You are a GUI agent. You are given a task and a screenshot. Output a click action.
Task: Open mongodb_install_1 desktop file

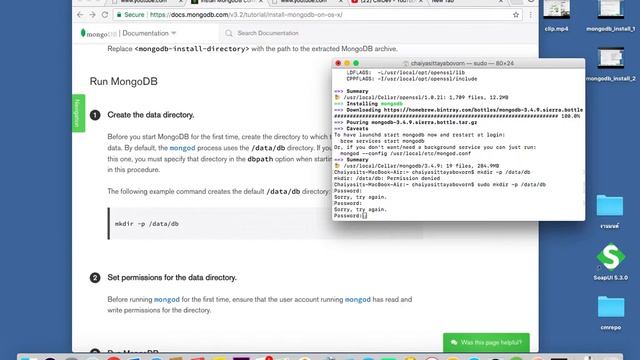(x=611, y=16)
